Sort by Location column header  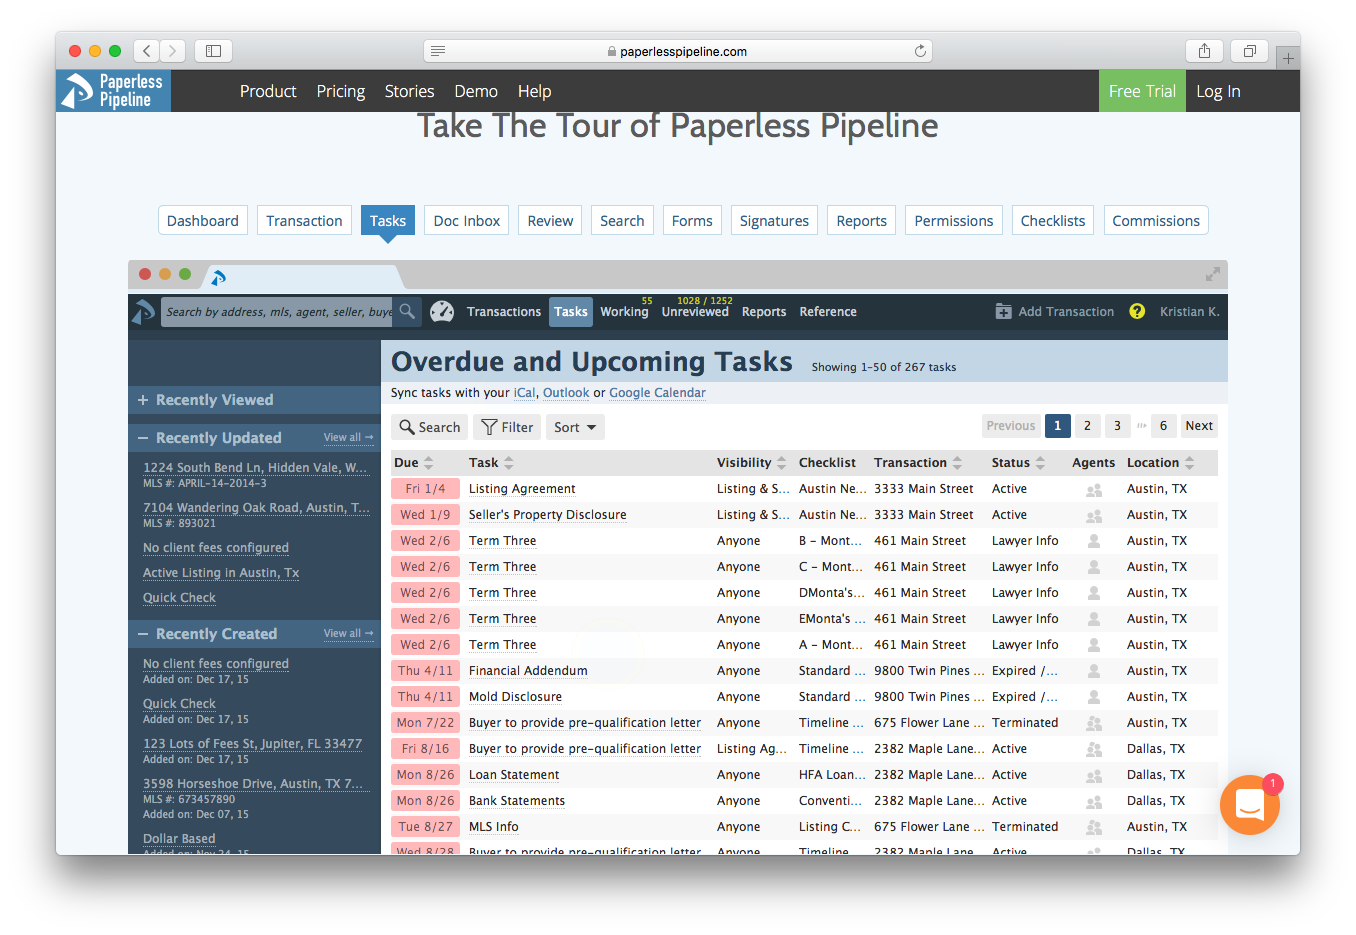coord(1160,463)
